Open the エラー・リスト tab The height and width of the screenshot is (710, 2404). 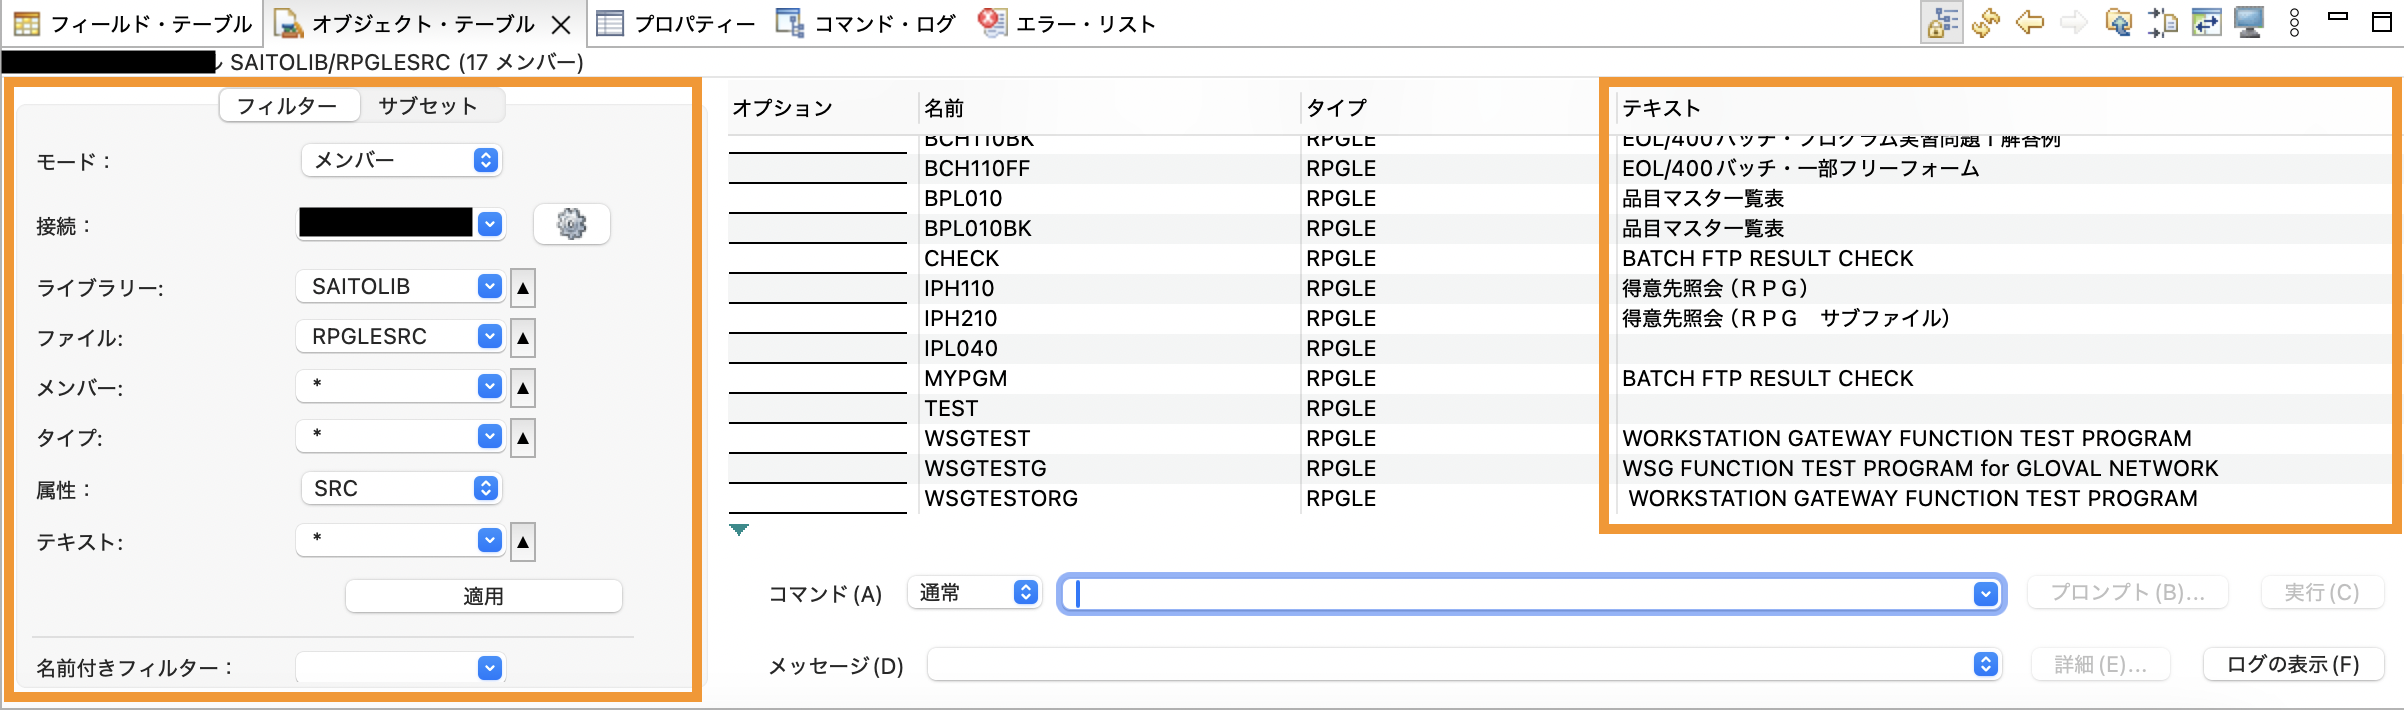click(1066, 23)
